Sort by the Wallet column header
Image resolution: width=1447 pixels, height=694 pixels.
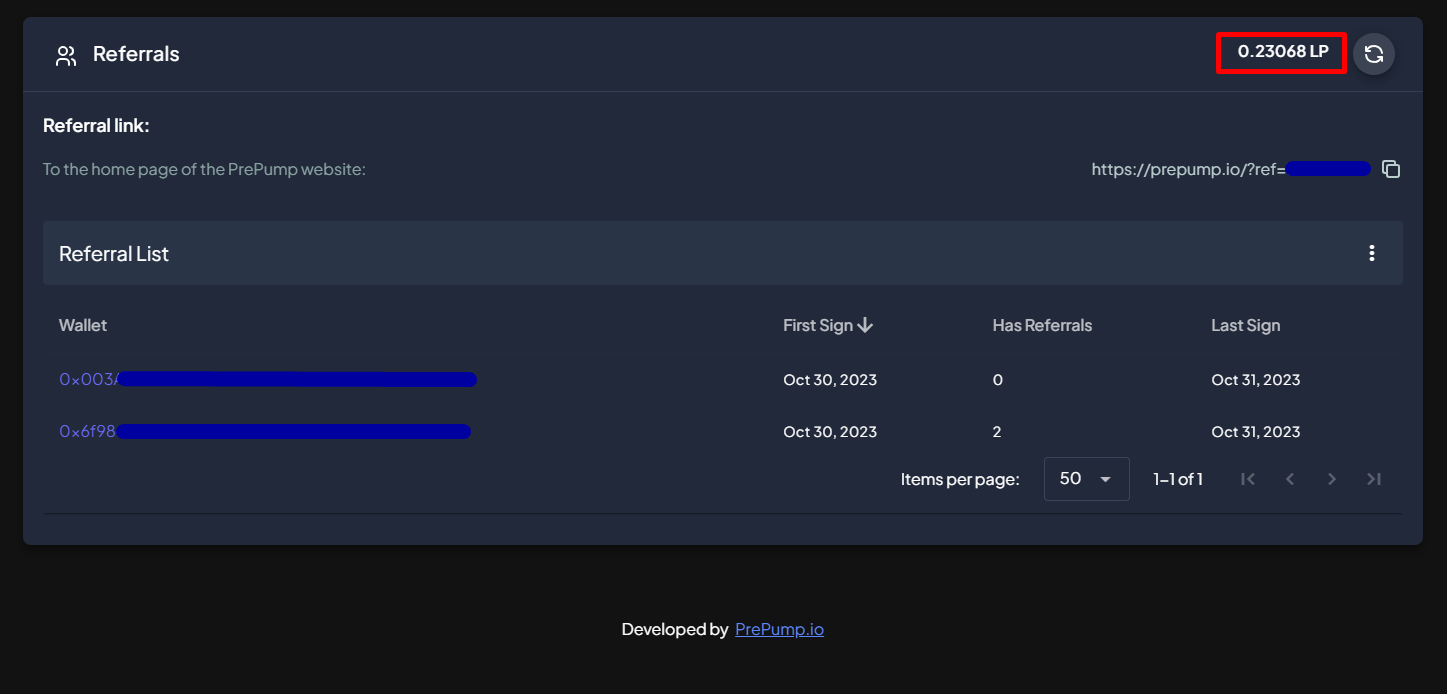coord(83,325)
